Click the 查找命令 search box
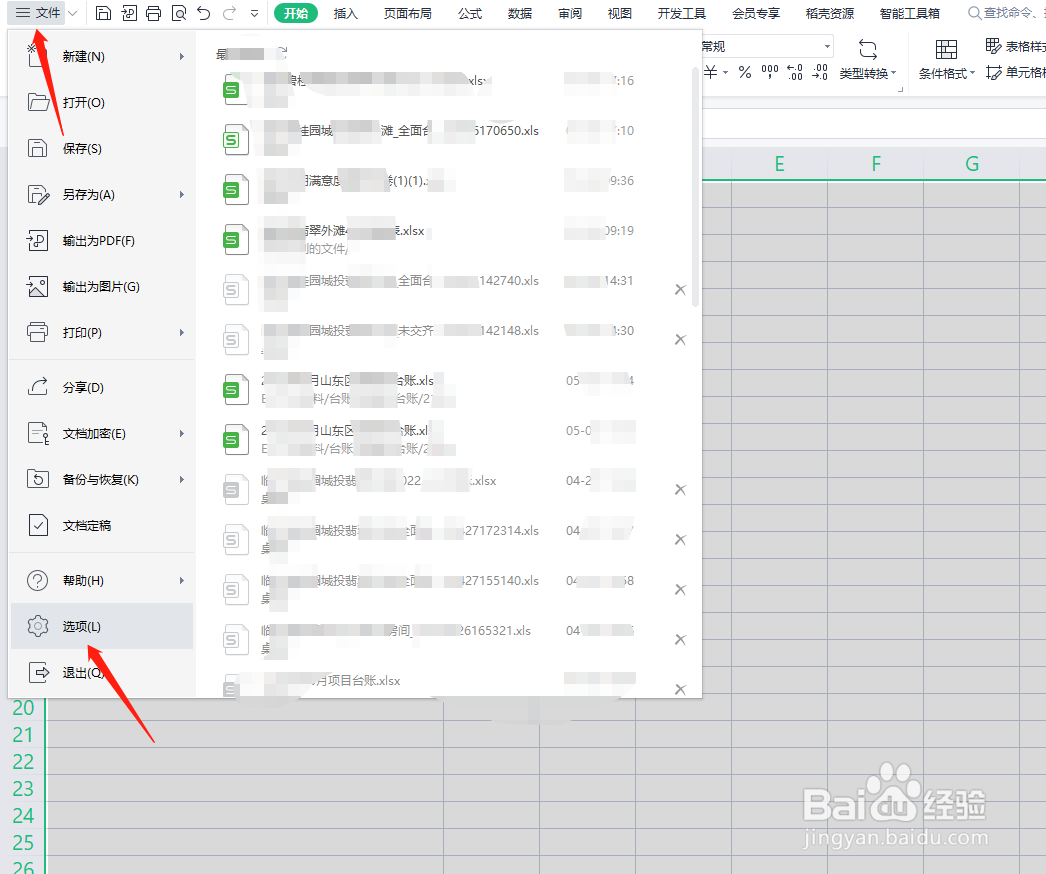Screen dimensions: 1046x874 click(1006, 13)
